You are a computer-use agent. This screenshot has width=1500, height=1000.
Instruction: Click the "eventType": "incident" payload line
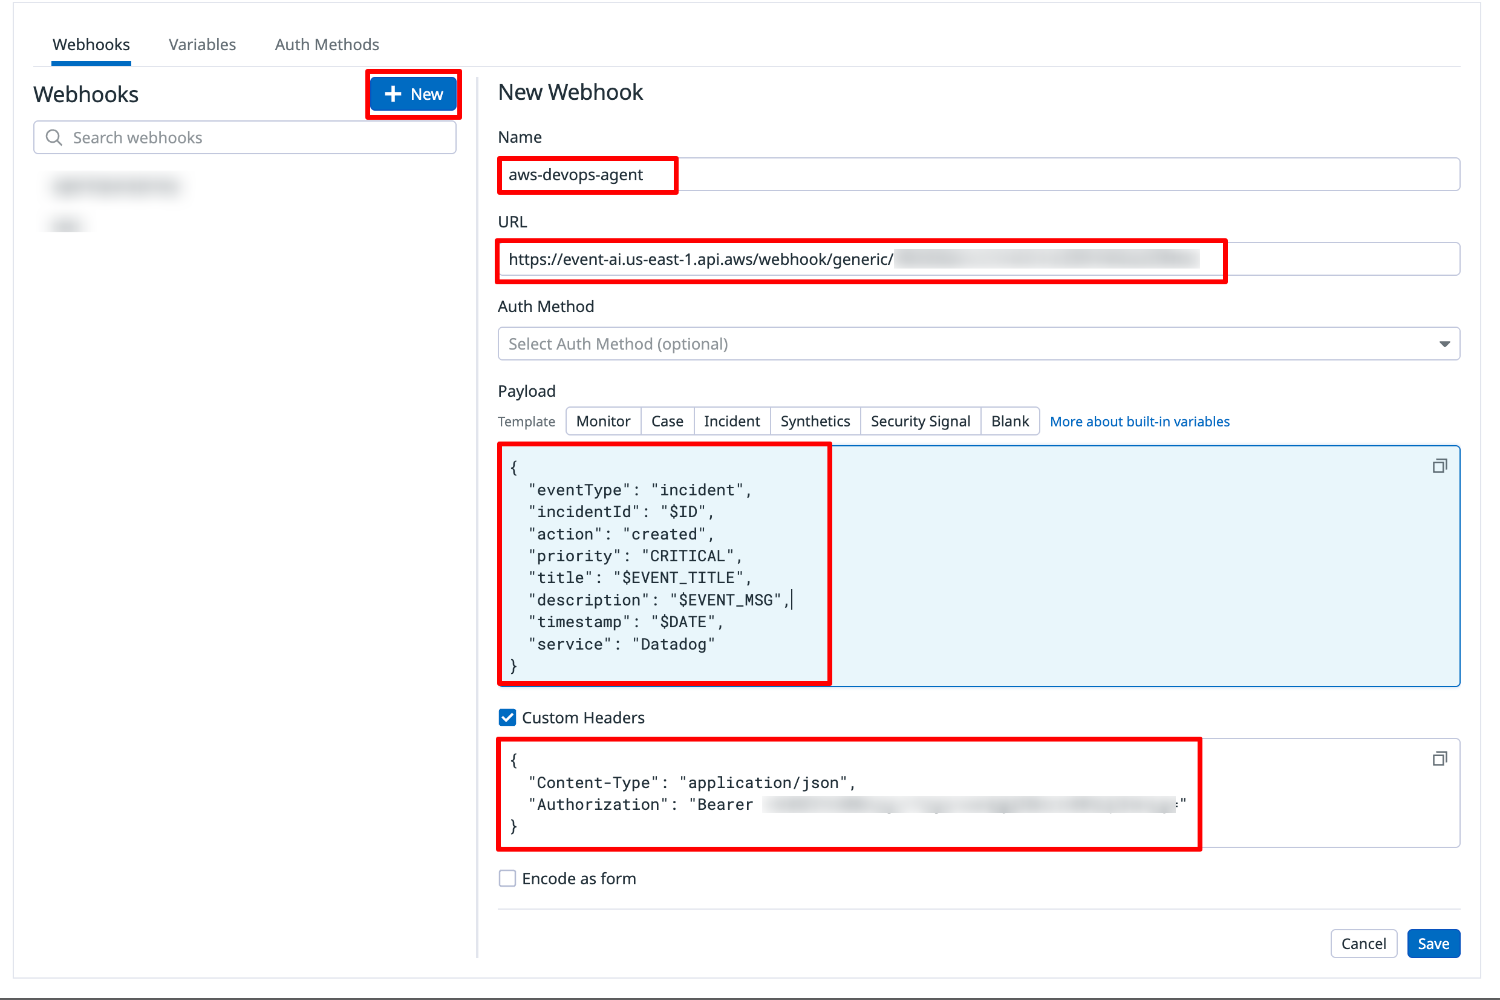pos(640,490)
